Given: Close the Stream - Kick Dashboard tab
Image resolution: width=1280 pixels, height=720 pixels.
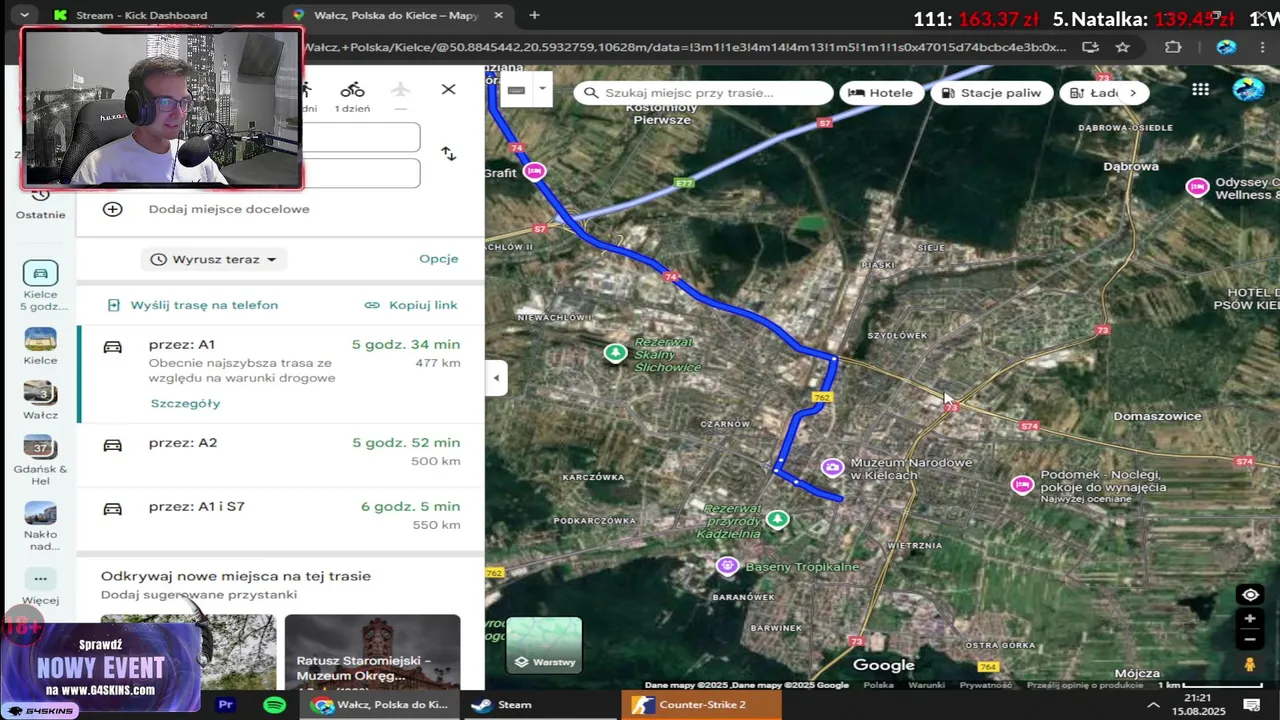Looking at the screenshot, I should [x=261, y=15].
